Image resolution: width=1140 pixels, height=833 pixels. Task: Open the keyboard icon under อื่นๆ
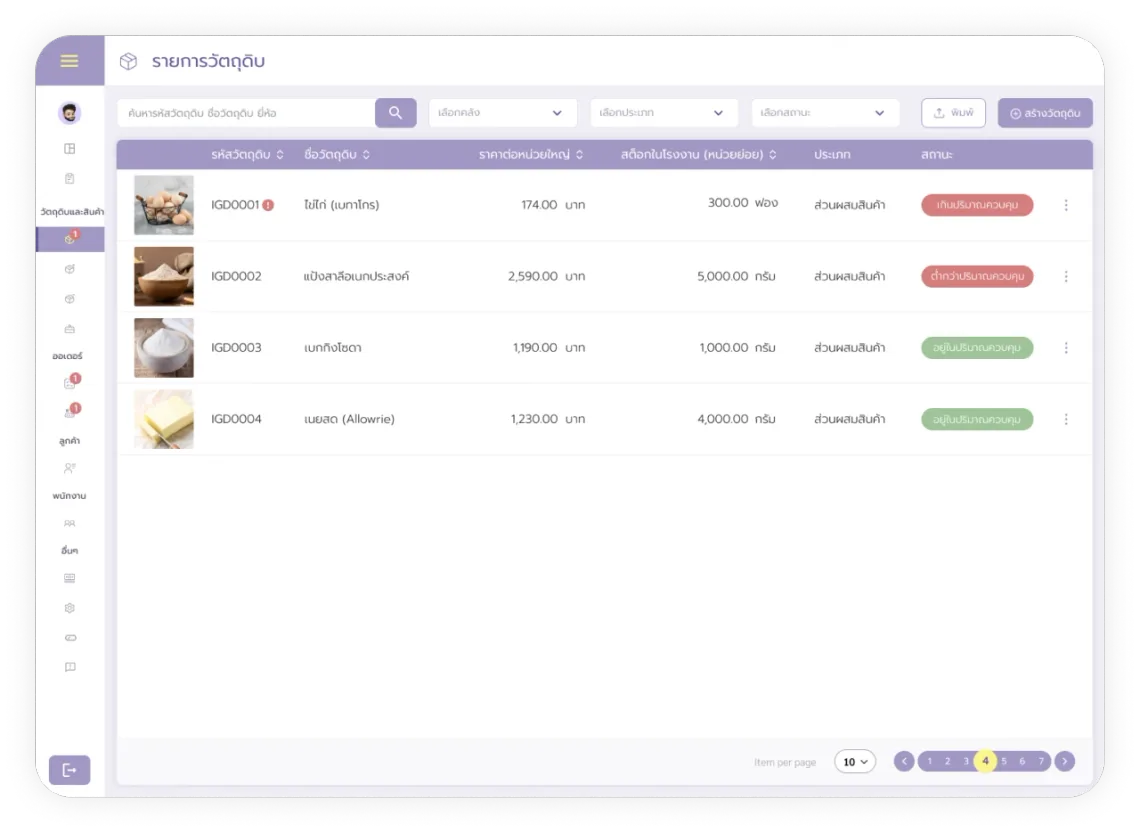(70, 578)
